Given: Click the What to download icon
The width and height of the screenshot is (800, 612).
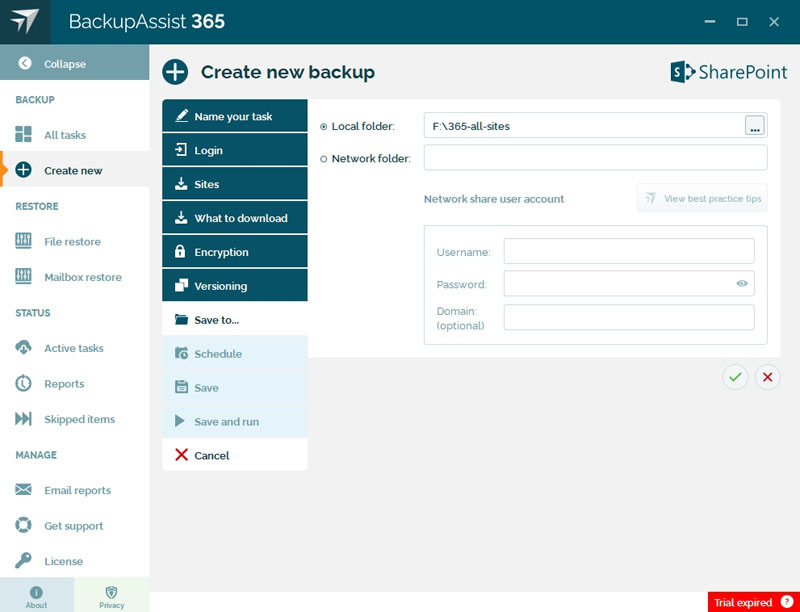Looking at the screenshot, I should tap(181, 217).
